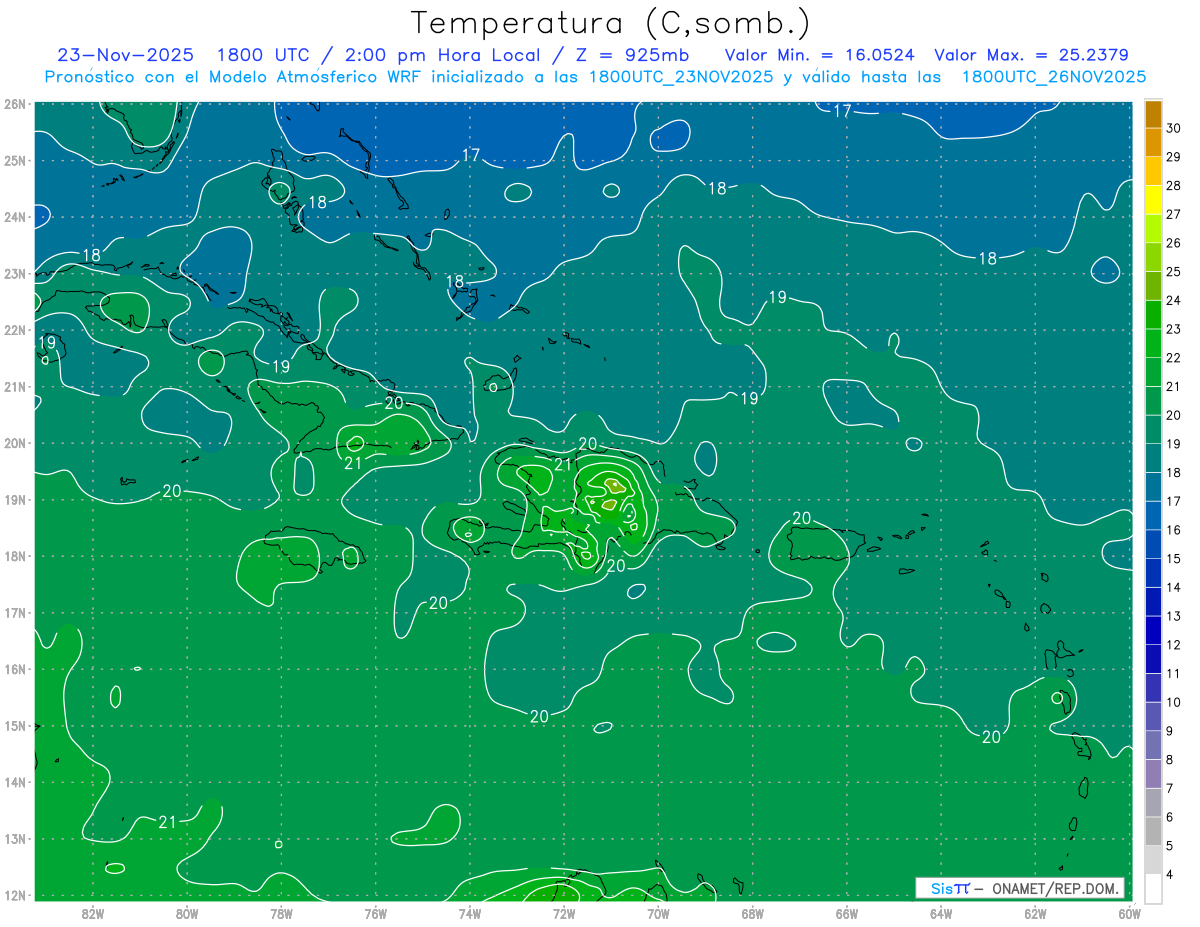Click the Puerto Rico island outline on the map
Screen dimensions: 1200x927
click(825, 544)
